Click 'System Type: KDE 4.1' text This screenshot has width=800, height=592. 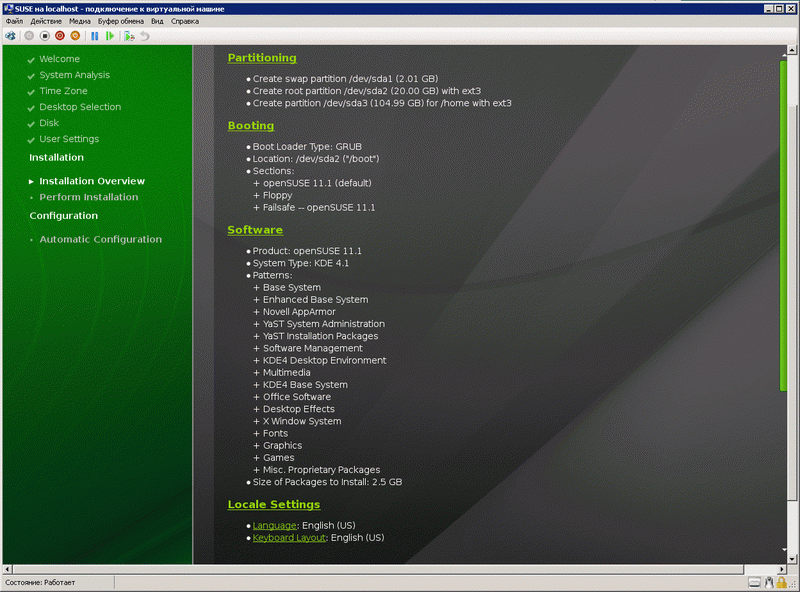(301, 263)
